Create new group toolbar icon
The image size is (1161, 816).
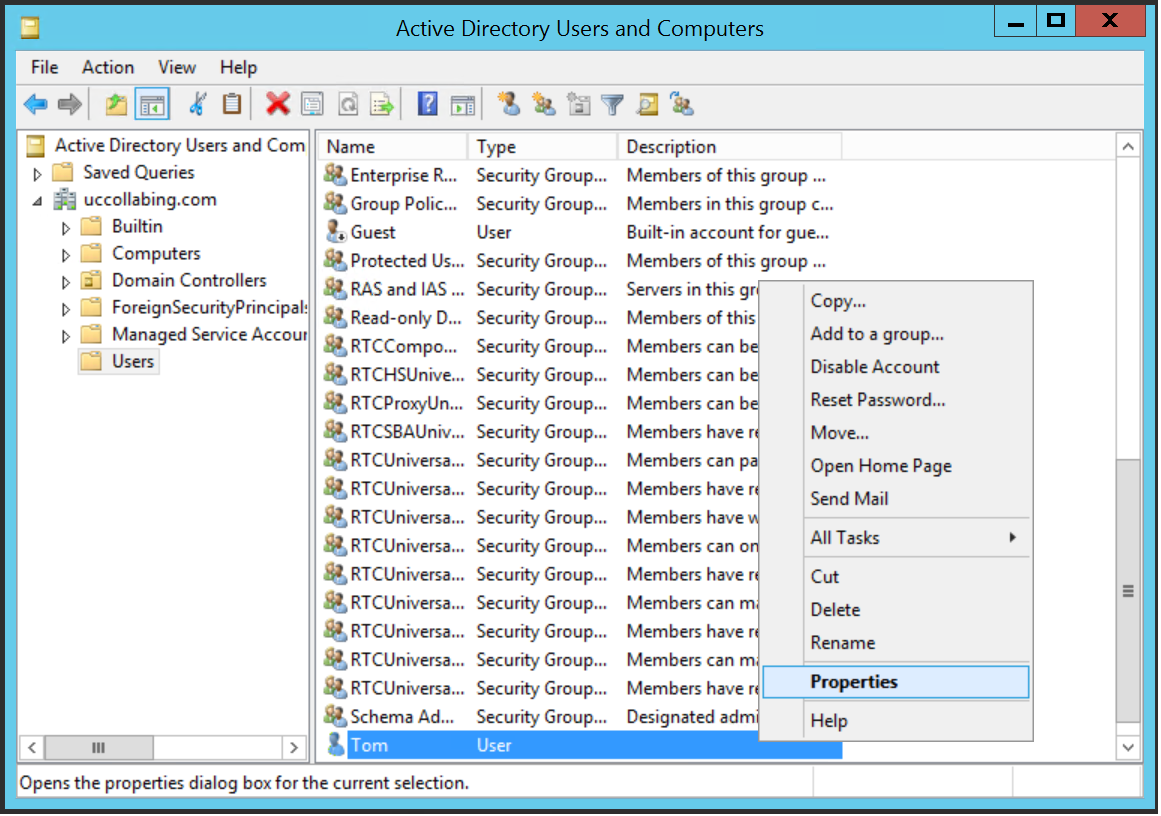coord(543,104)
